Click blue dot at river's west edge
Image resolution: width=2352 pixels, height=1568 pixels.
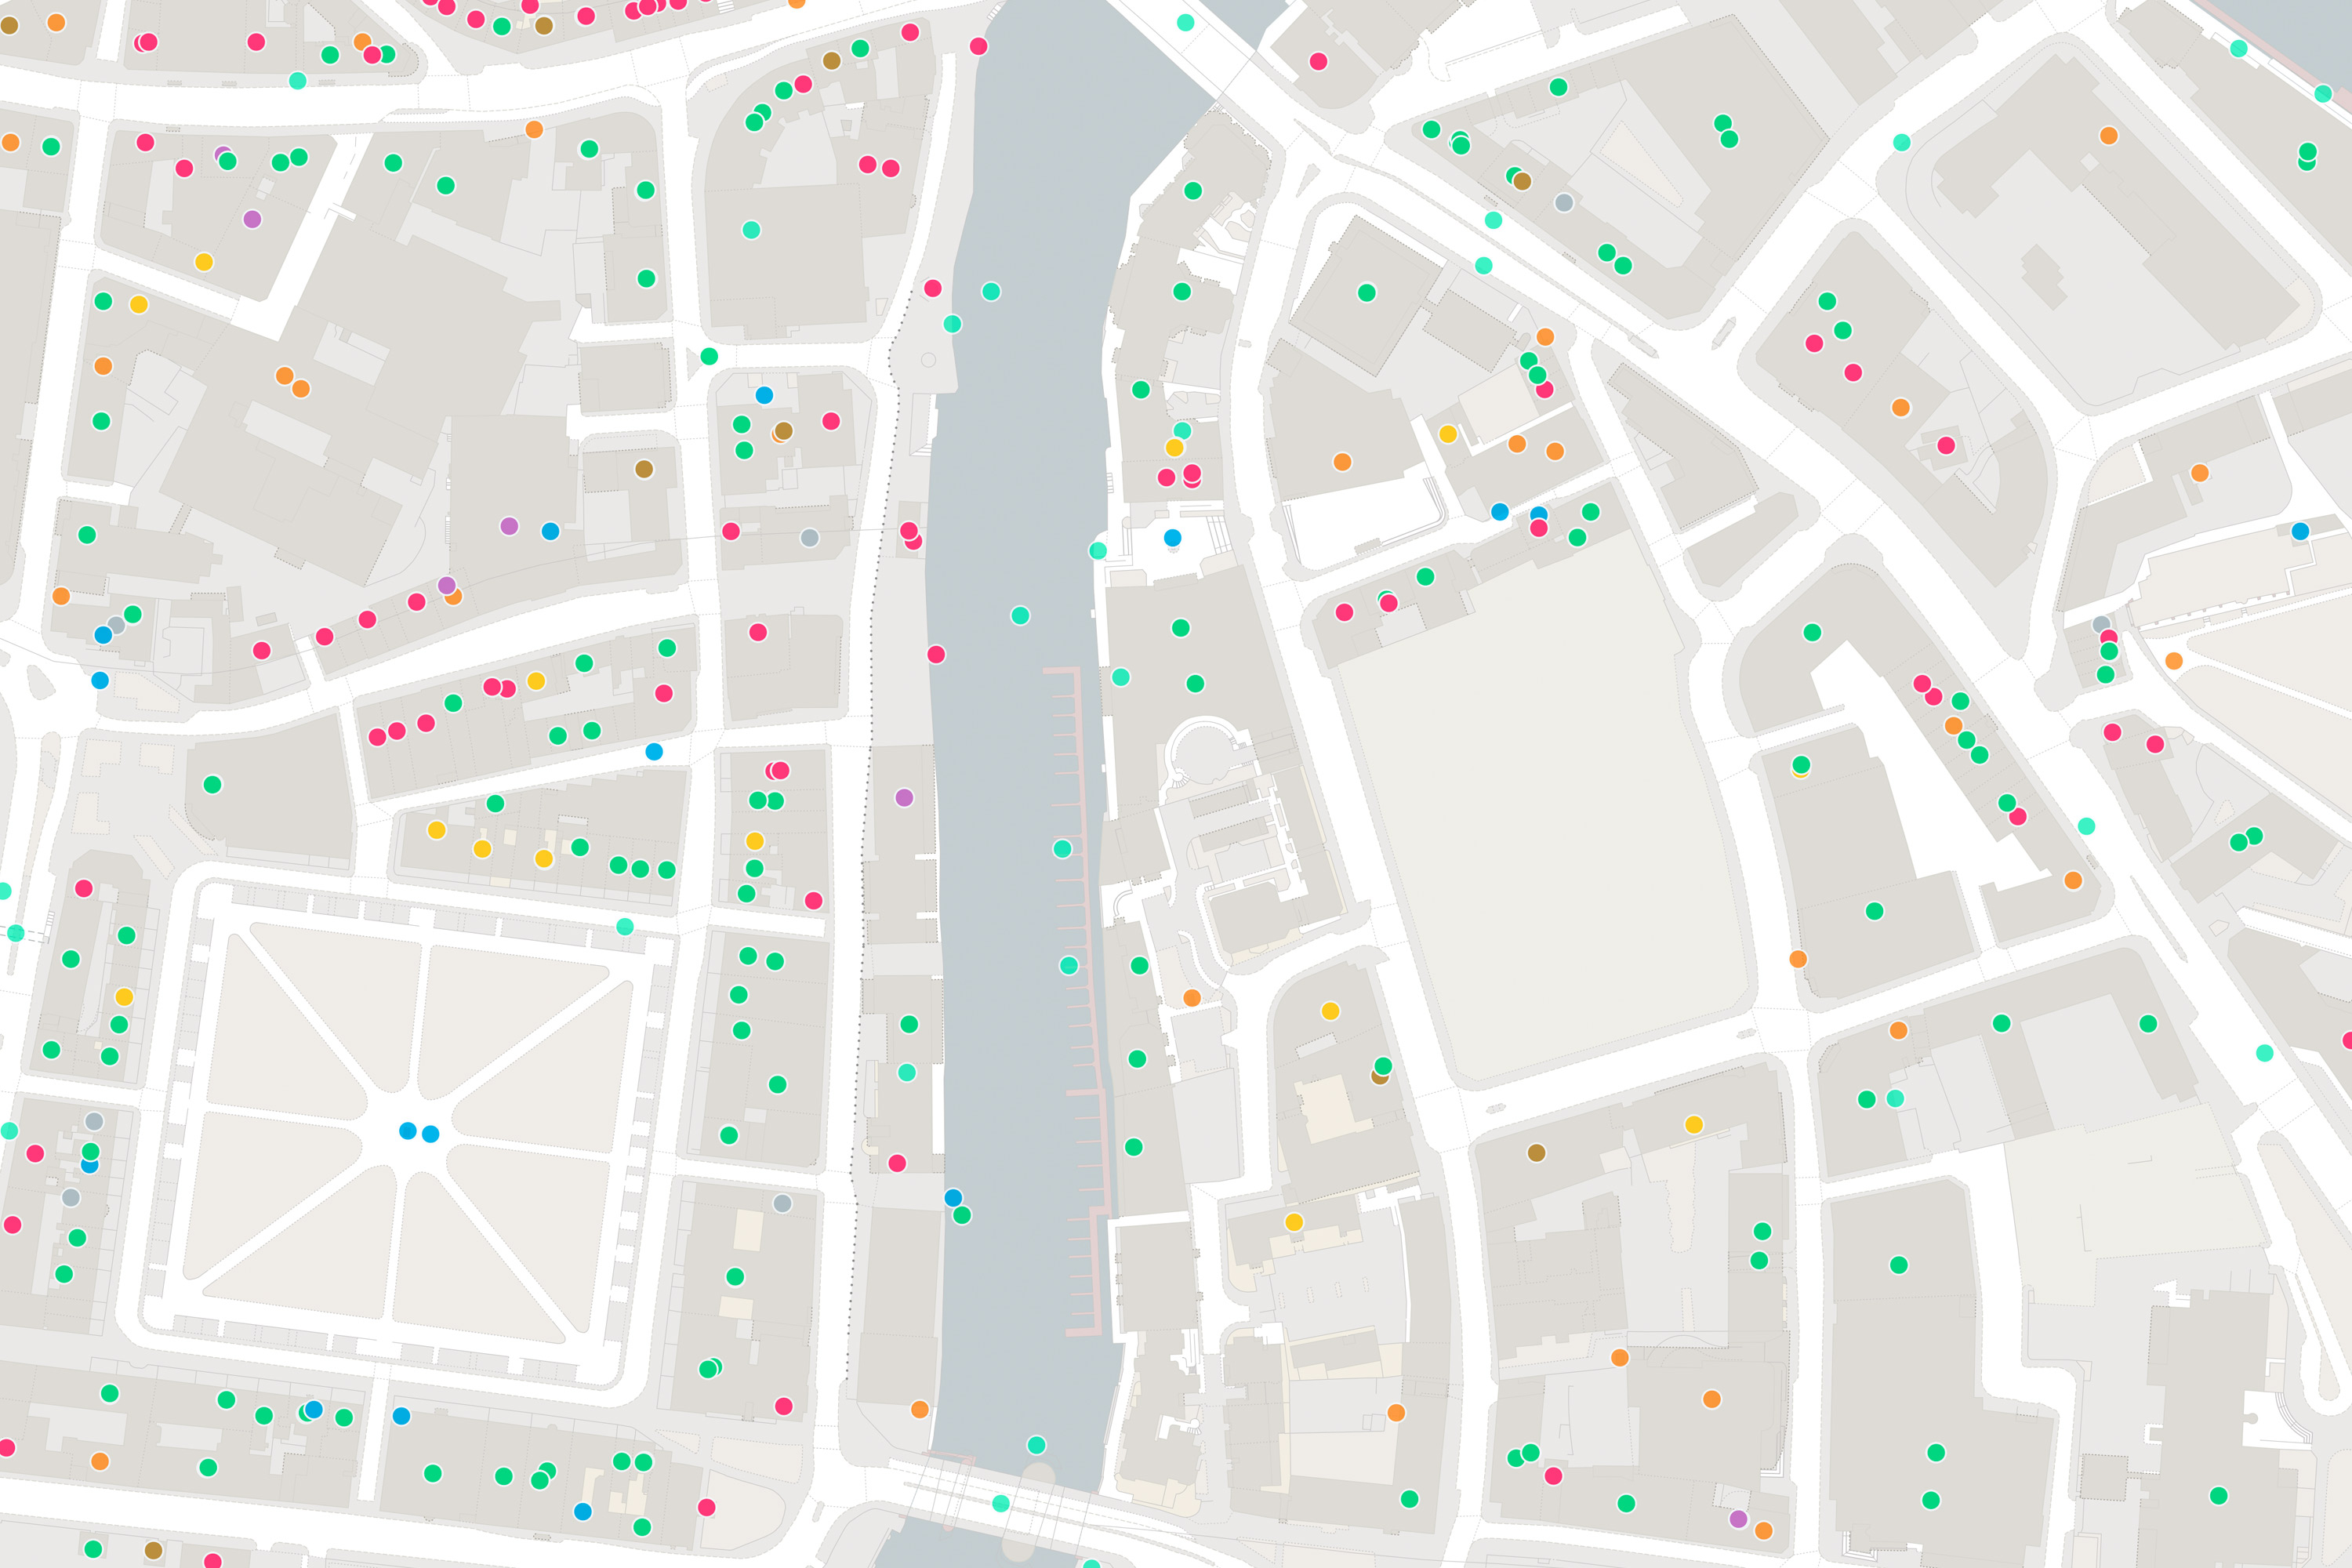pyautogui.click(x=953, y=1197)
